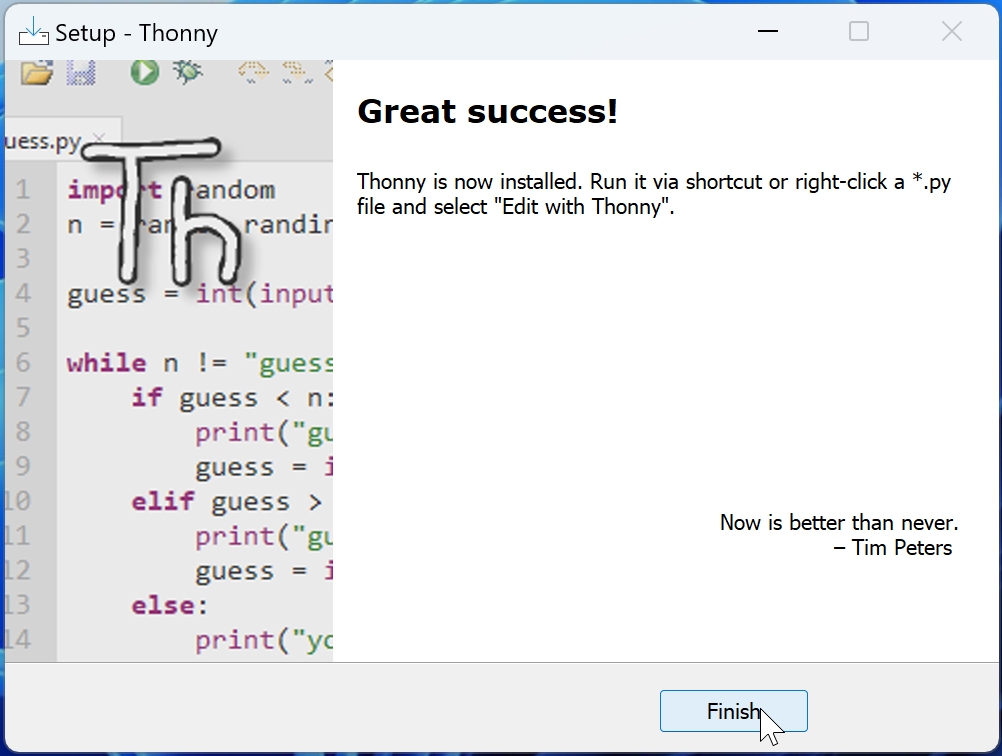Click the 'Thonny is now installed' message text
The width and height of the screenshot is (1002, 756).
(x=654, y=194)
